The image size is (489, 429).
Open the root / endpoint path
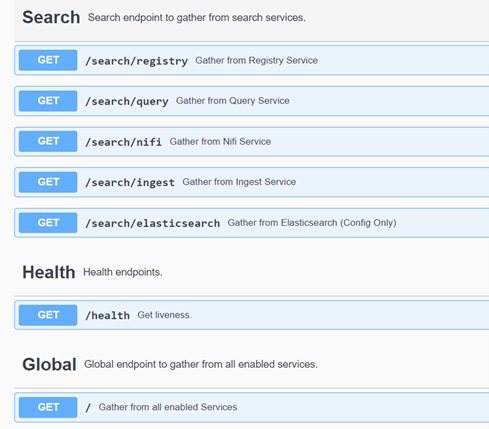pos(88,407)
